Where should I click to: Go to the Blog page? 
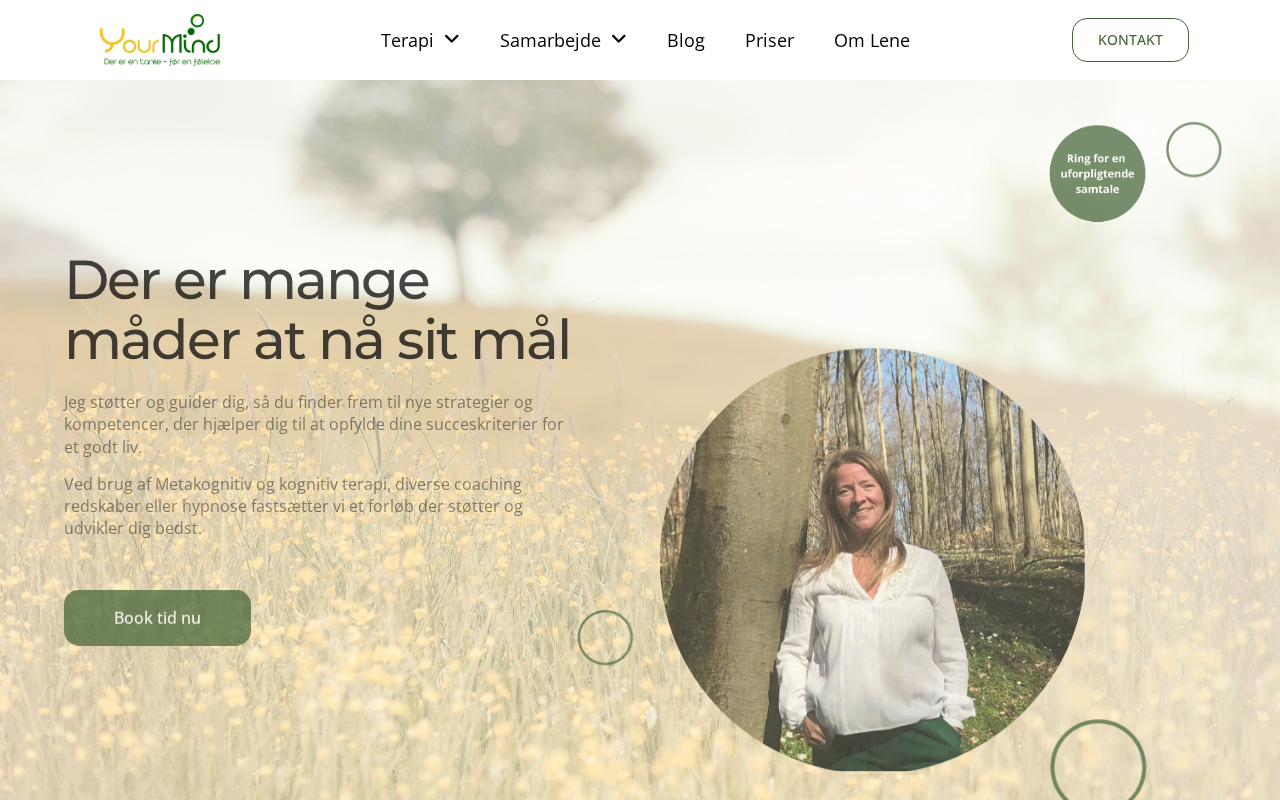coord(686,40)
